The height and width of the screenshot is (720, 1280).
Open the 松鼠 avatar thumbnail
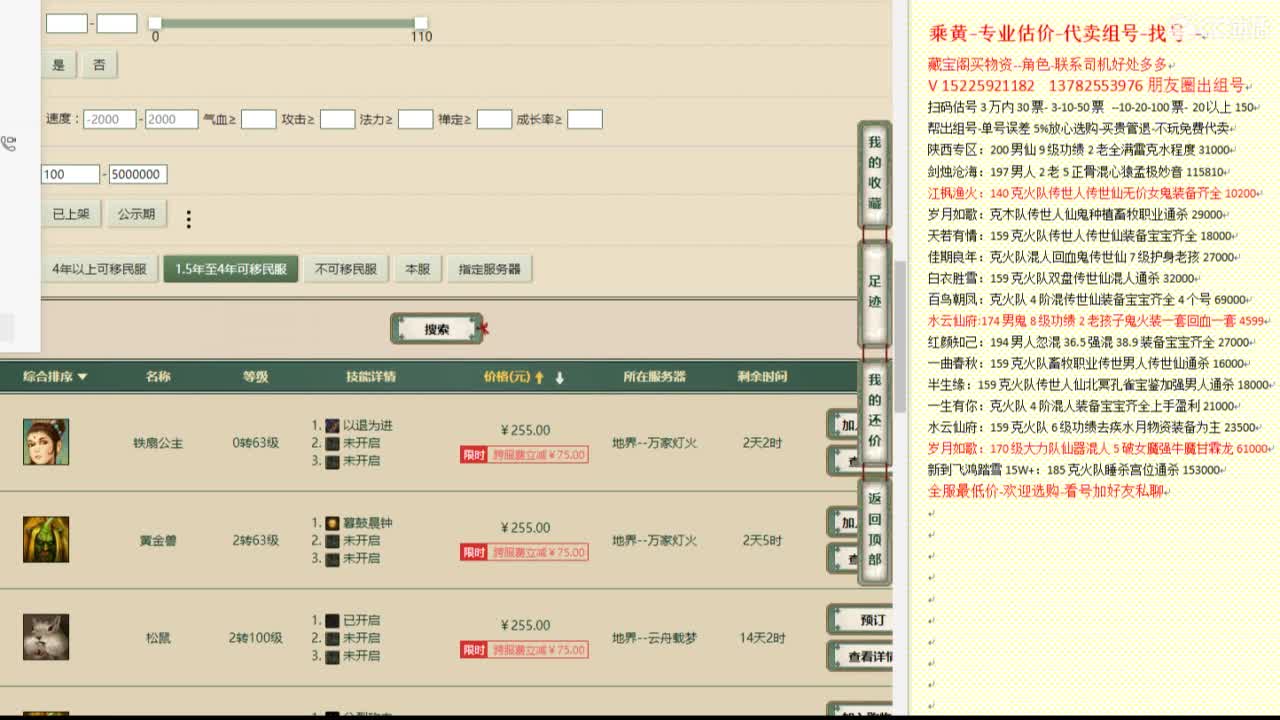46,637
